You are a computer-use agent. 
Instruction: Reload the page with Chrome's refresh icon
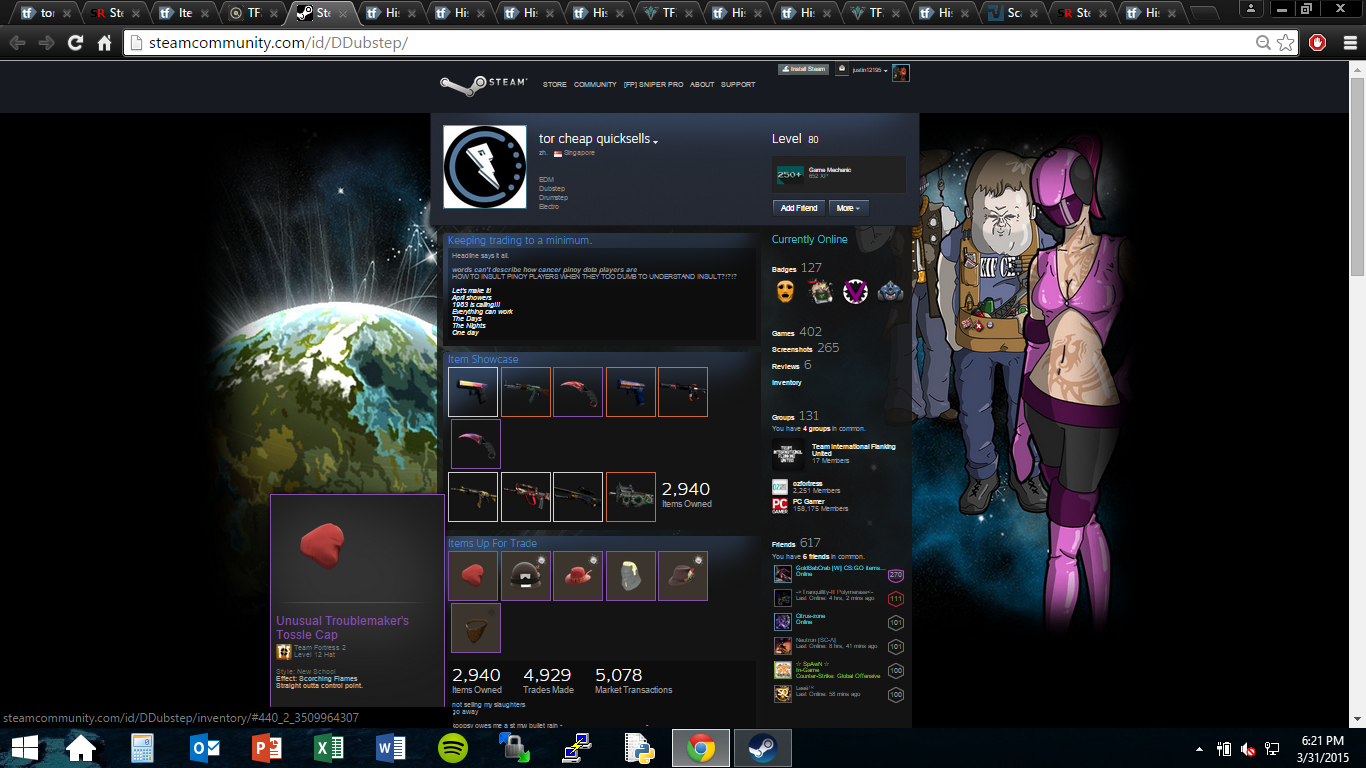pos(75,43)
